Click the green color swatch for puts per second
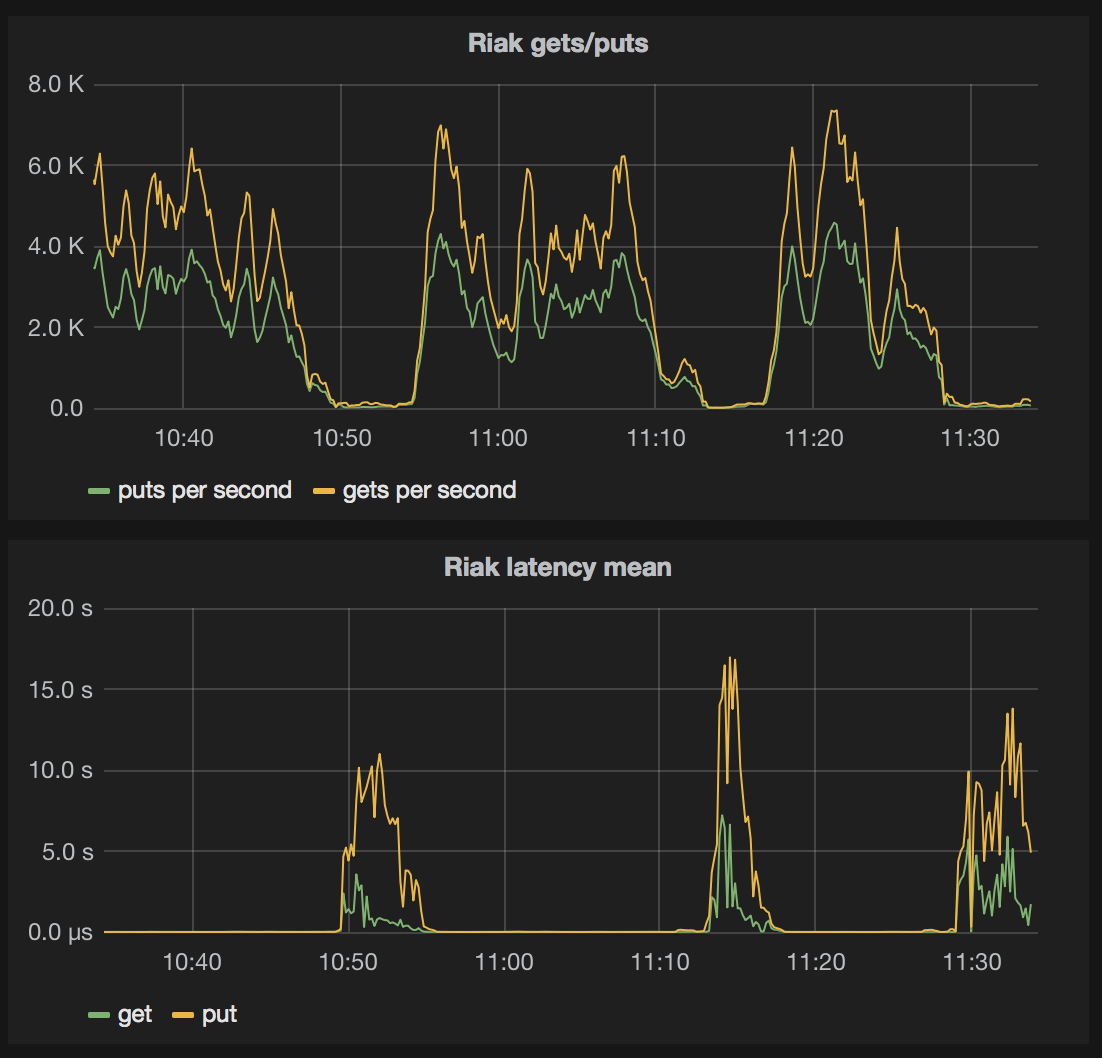 (x=99, y=491)
